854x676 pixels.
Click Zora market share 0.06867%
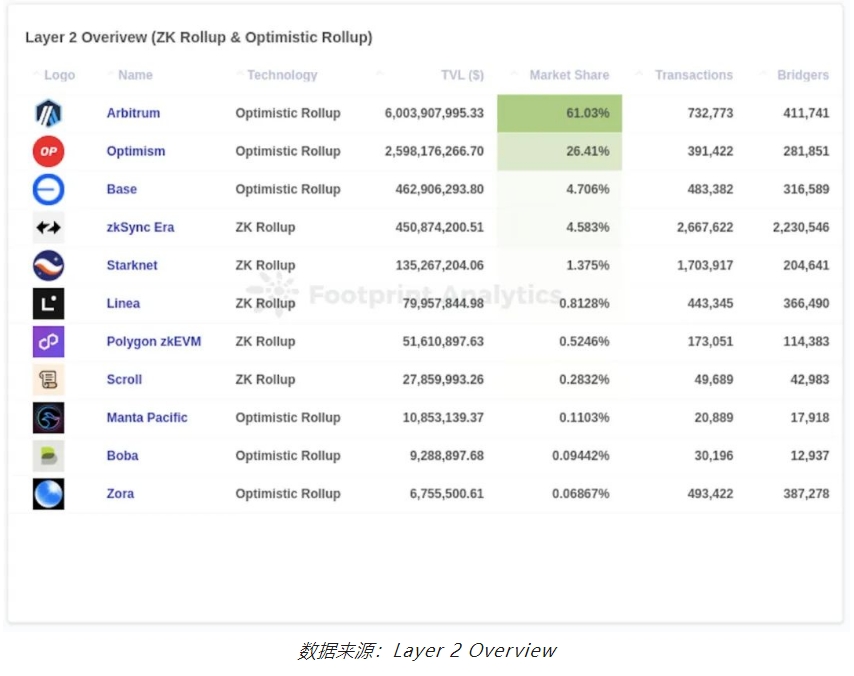581,494
